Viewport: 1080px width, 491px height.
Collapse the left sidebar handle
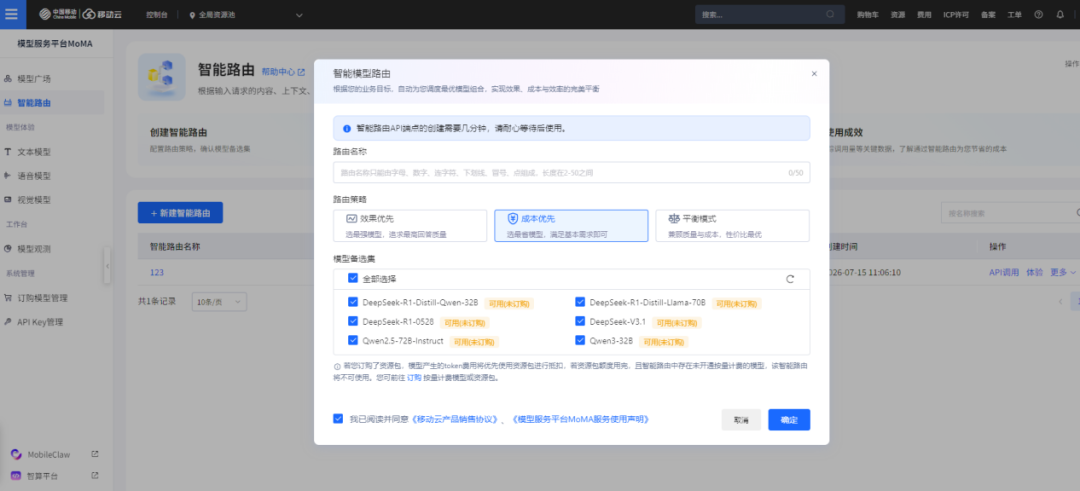pyautogui.click(x=107, y=265)
